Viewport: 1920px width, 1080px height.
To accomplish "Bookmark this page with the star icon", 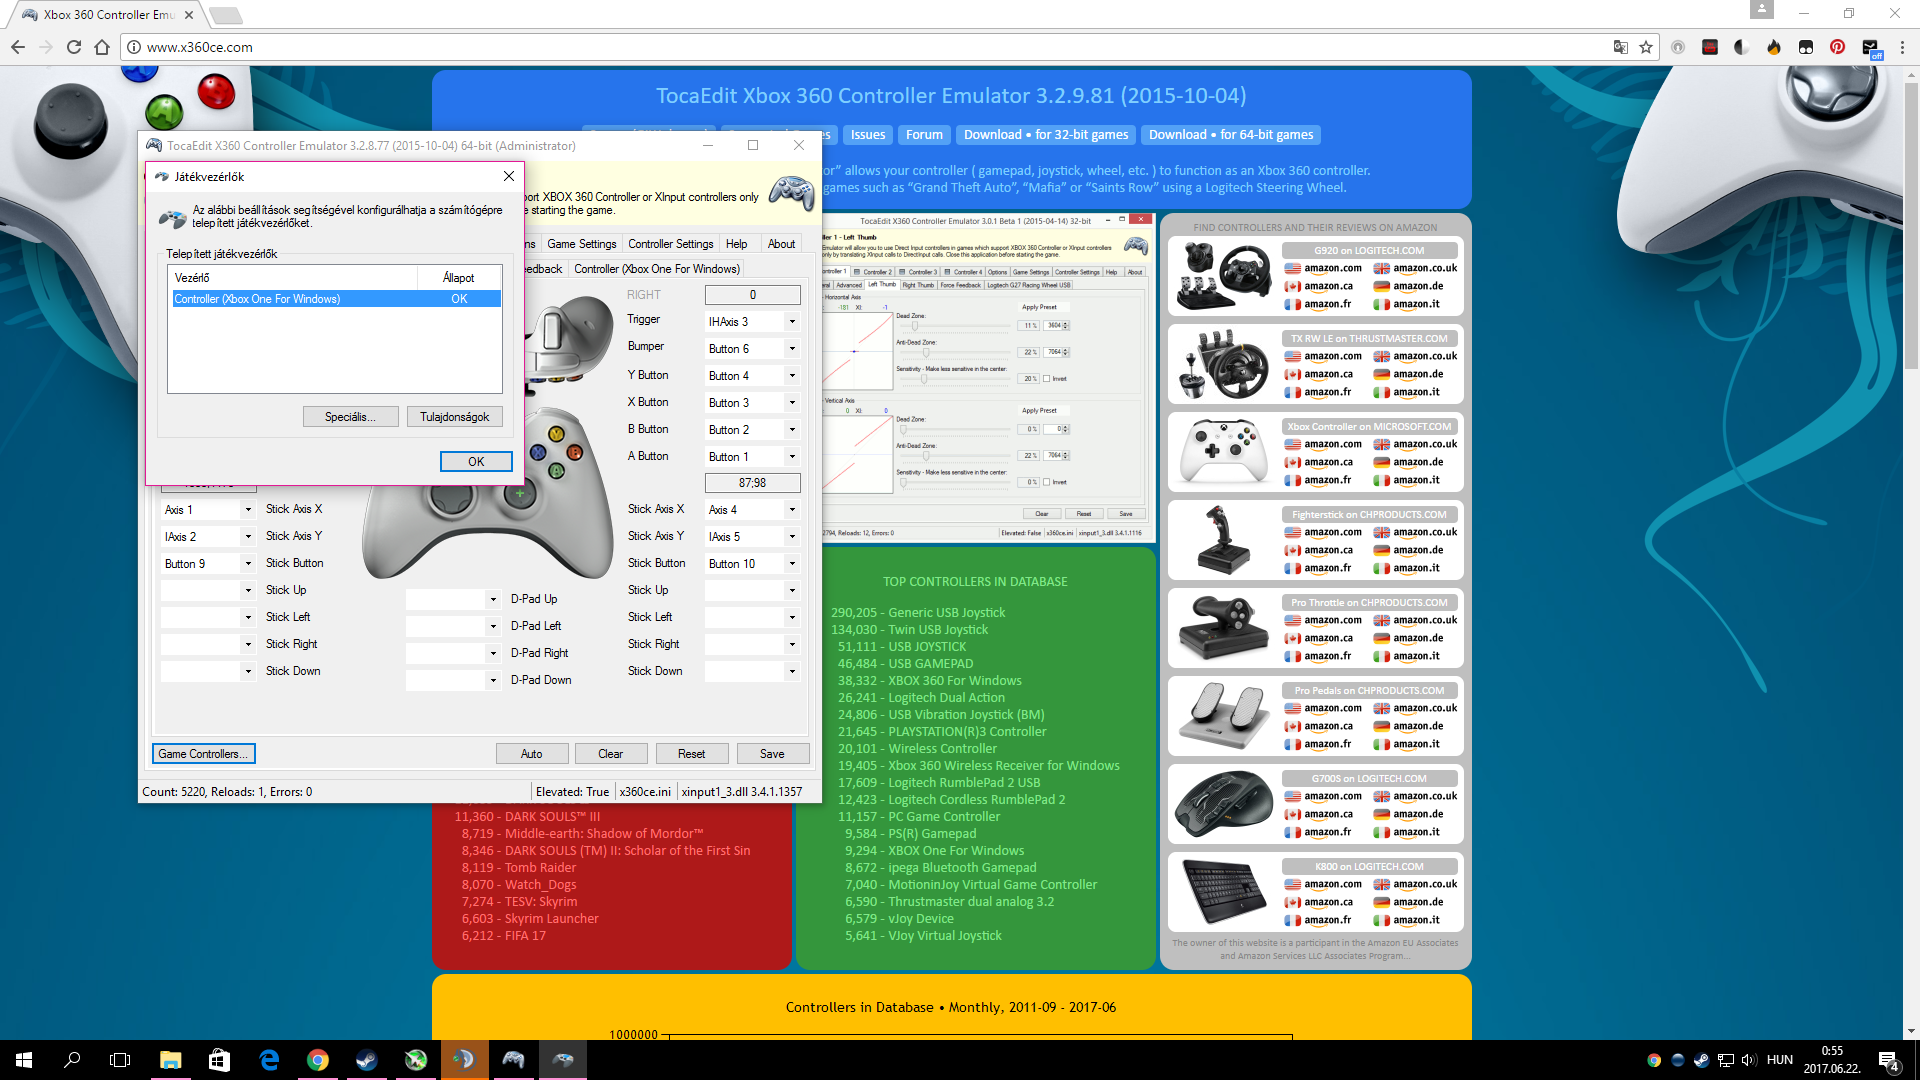I will (x=1646, y=47).
